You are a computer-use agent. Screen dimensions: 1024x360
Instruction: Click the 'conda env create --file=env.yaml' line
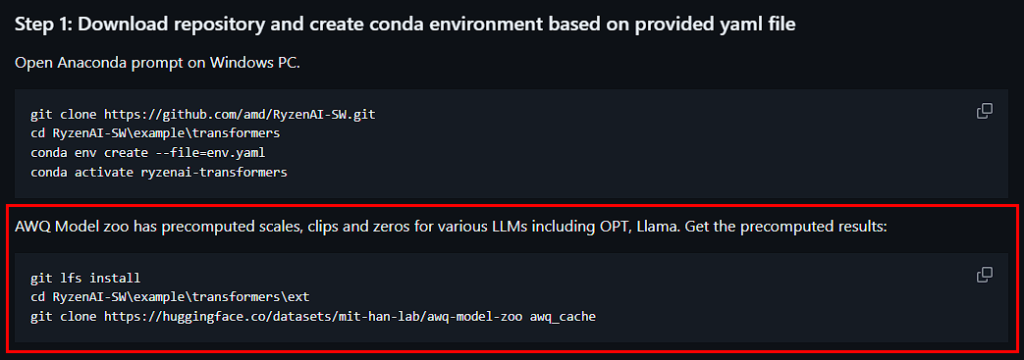(x=148, y=154)
